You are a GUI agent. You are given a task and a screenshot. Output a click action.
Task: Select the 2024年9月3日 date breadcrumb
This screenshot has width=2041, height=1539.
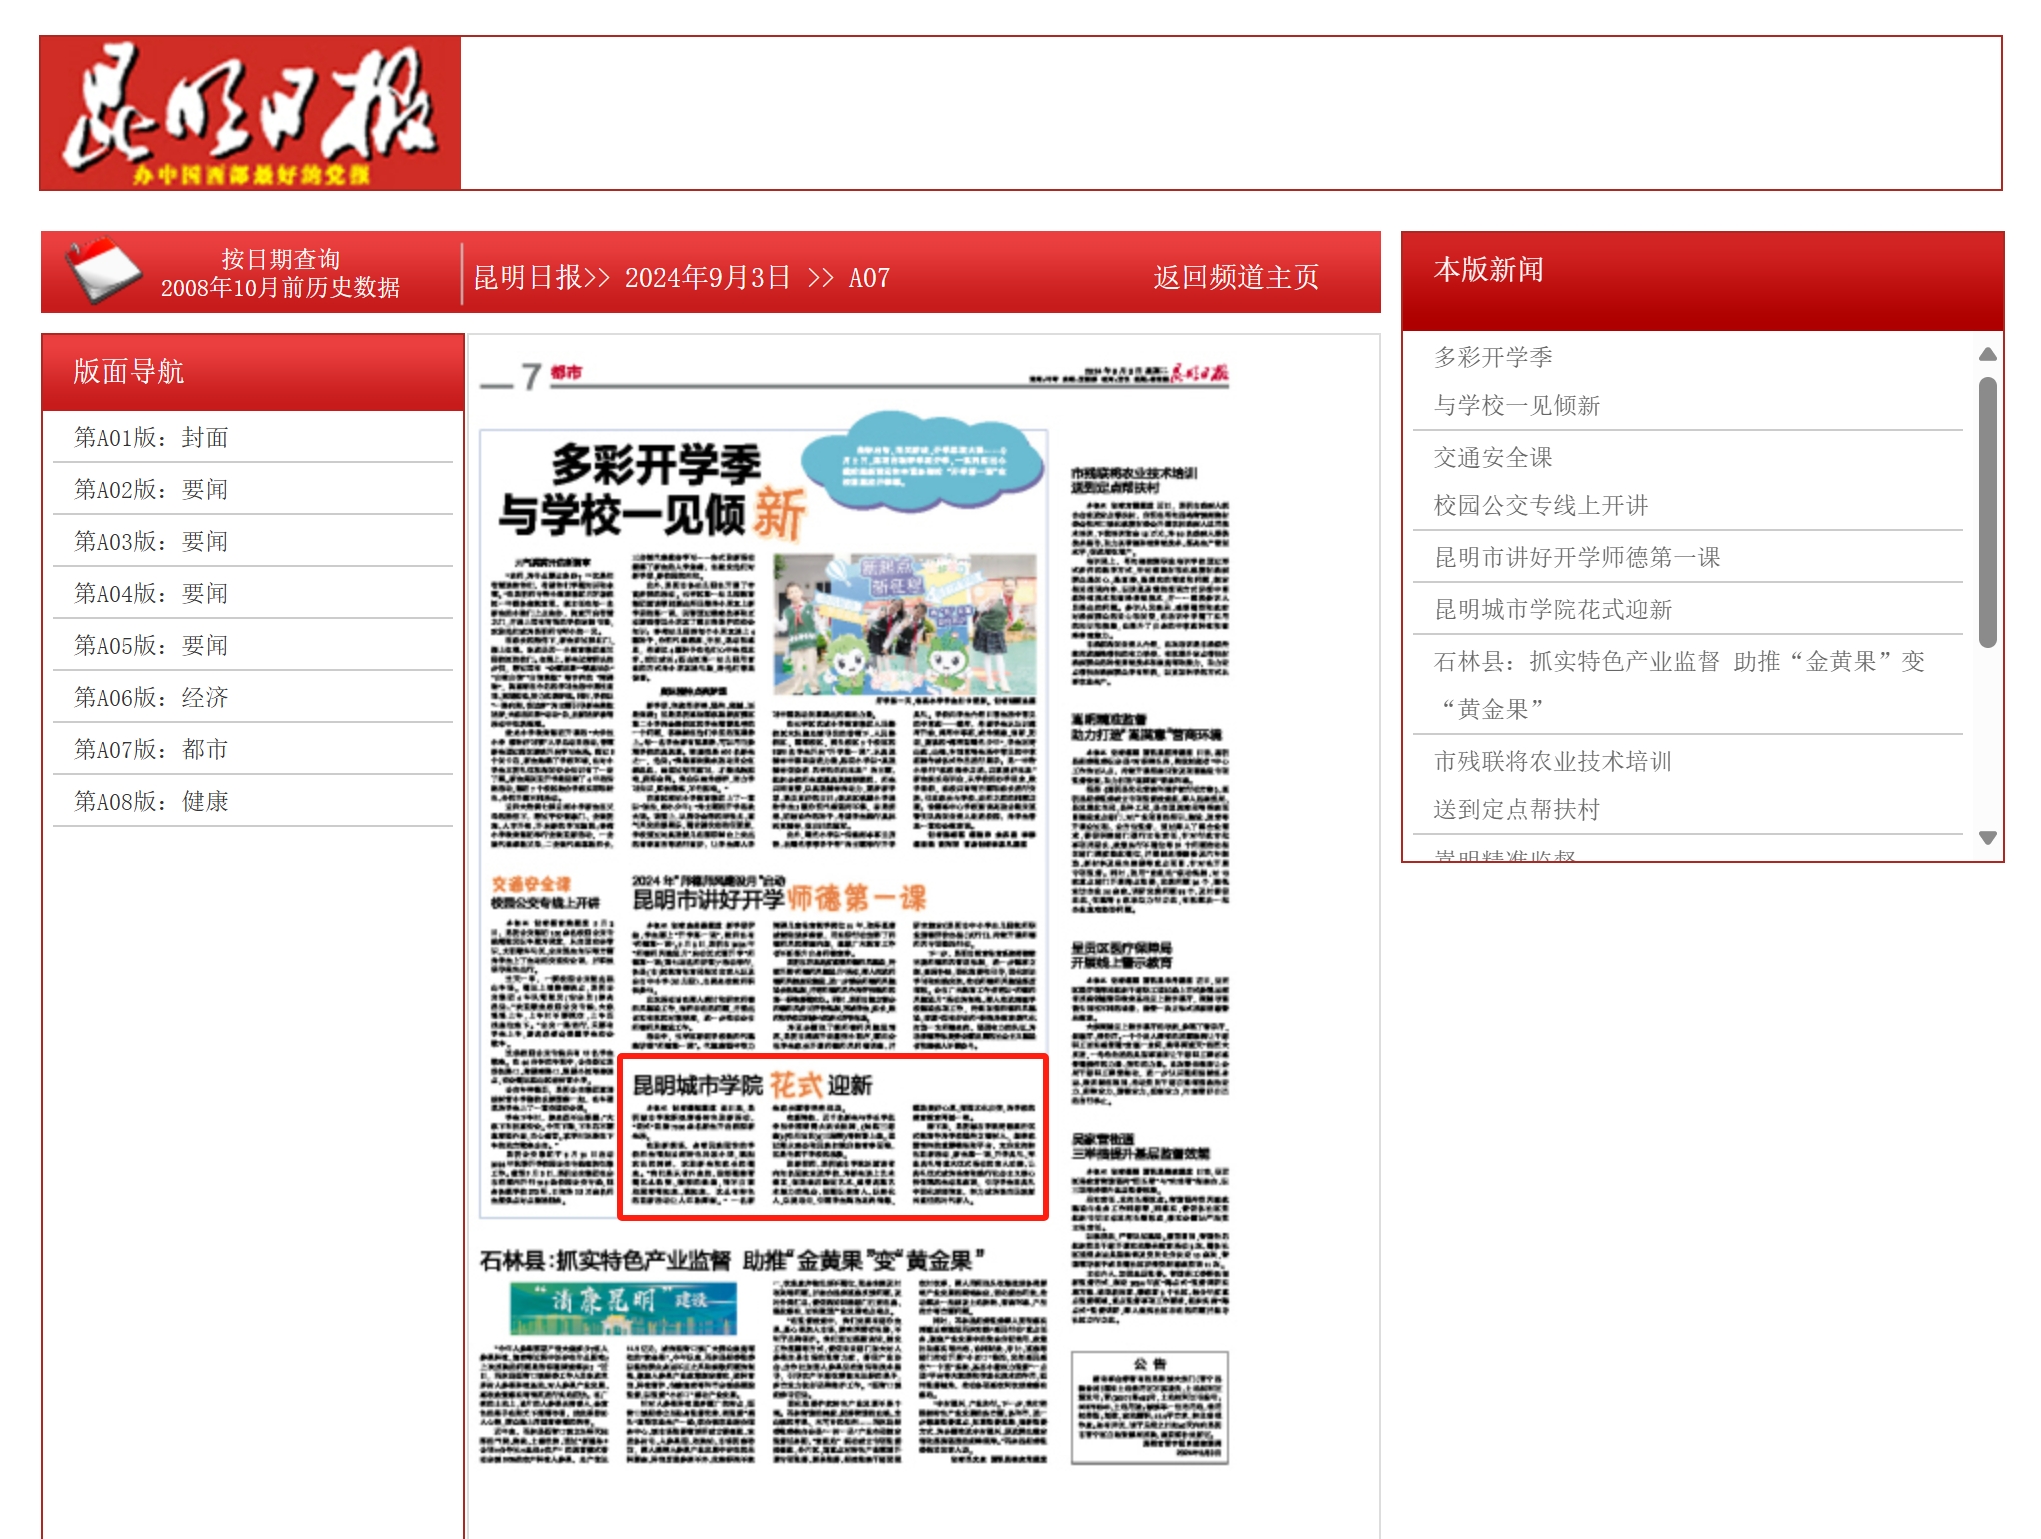[x=708, y=277]
